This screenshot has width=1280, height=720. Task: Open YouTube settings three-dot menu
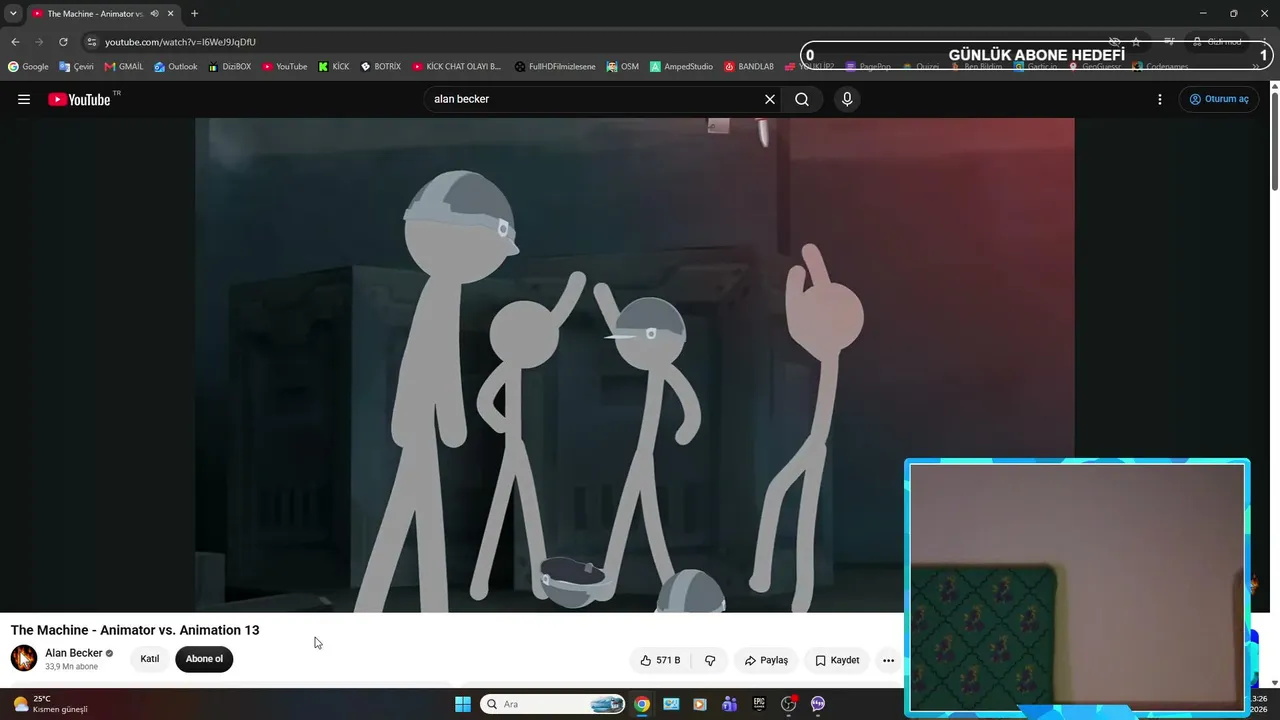(1160, 99)
